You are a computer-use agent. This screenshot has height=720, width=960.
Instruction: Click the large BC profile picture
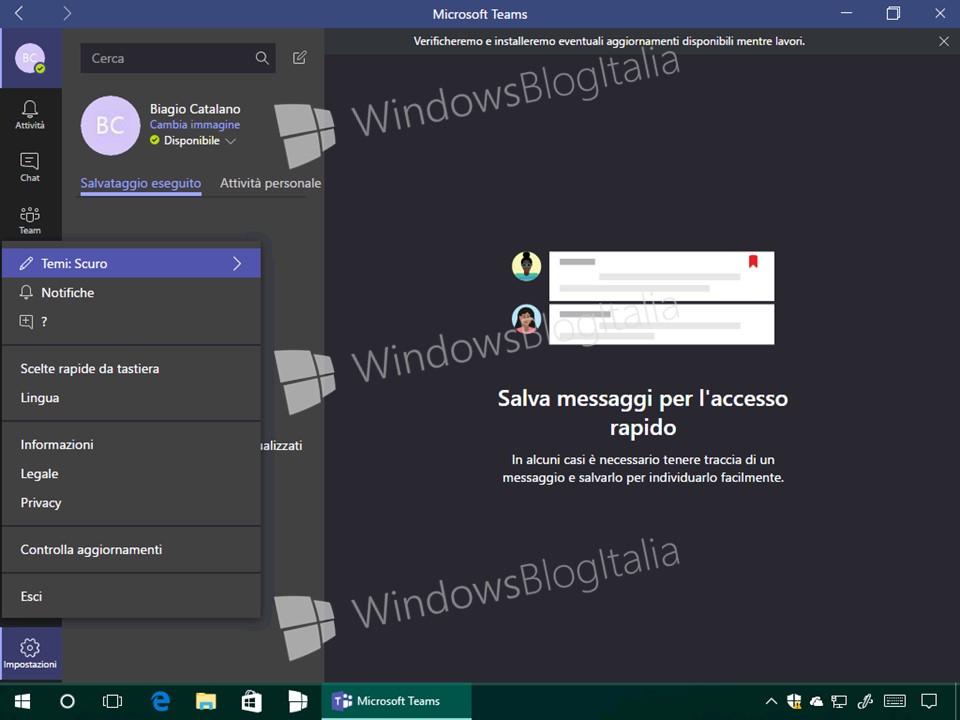(111, 126)
